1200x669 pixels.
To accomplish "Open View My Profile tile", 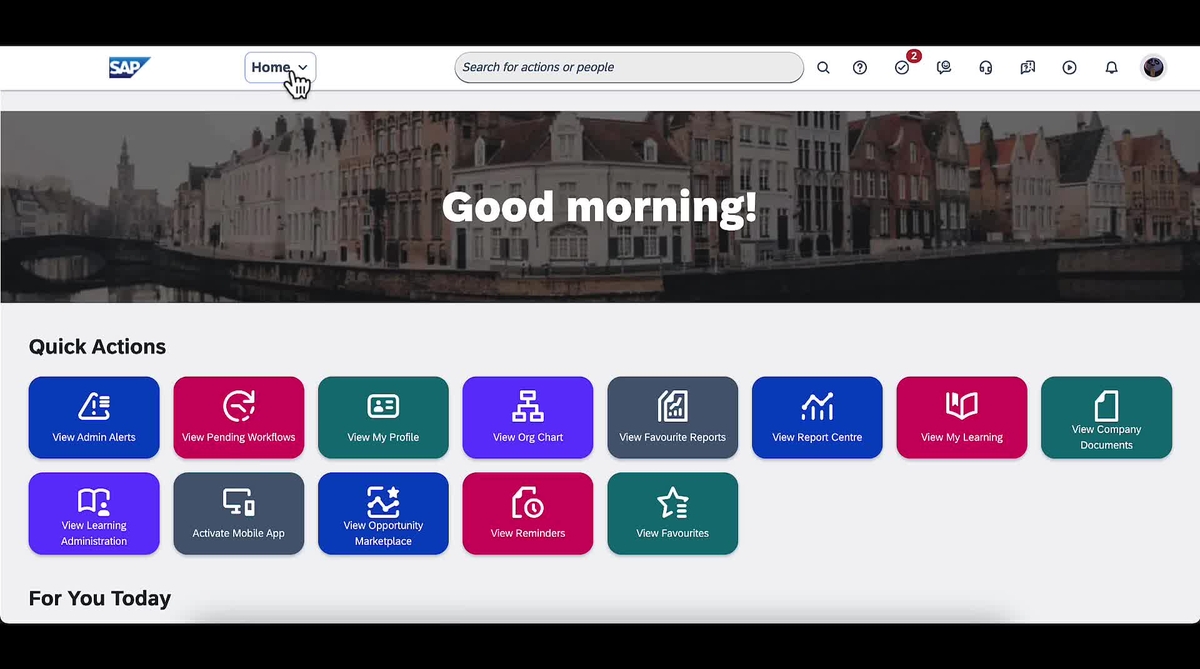I will [x=383, y=418].
